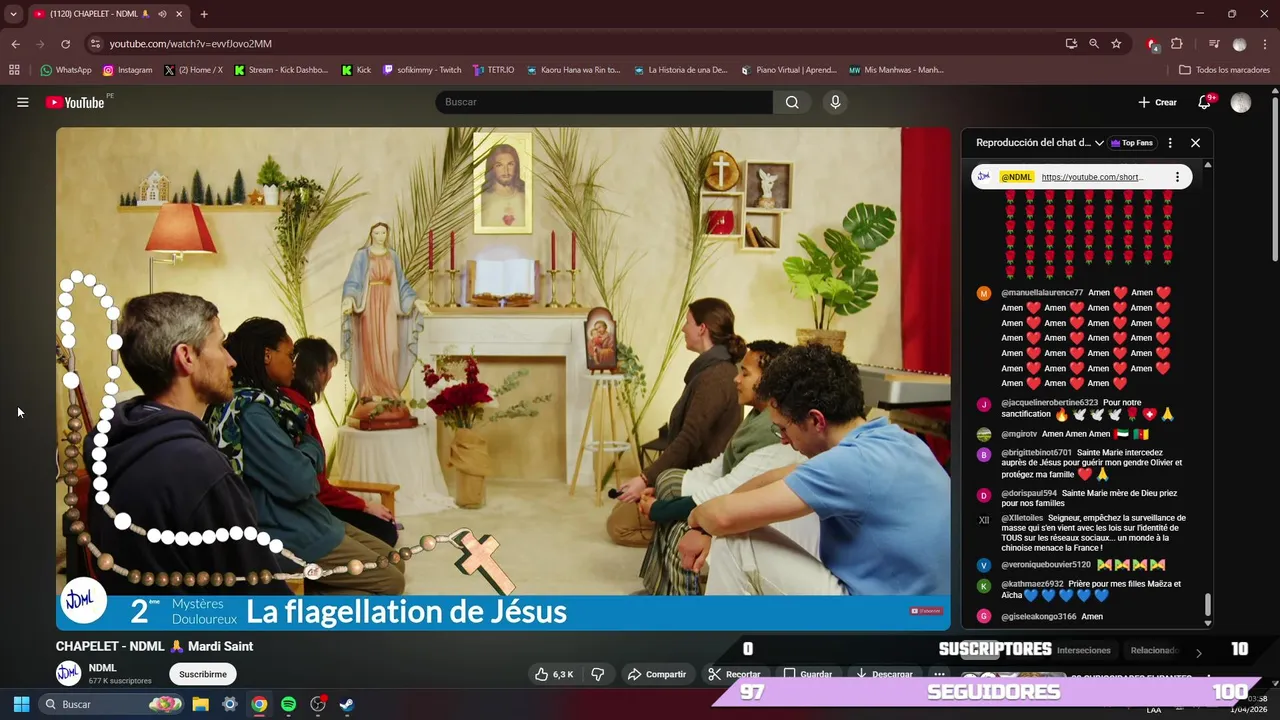1280x720 pixels.
Task: Open a new browser tab
Action: tap(204, 14)
